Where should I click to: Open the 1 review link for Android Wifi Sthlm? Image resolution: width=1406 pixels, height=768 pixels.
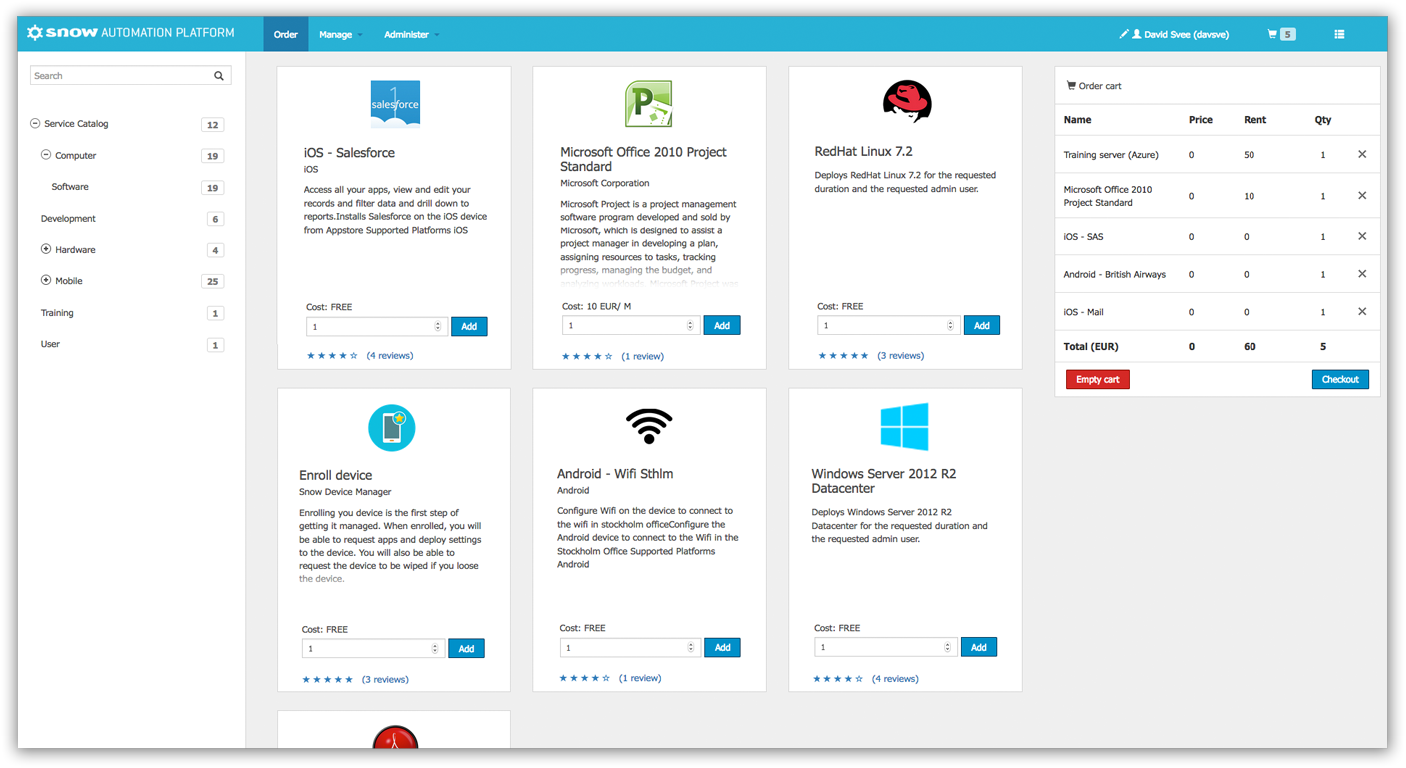(x=640, y=678)
